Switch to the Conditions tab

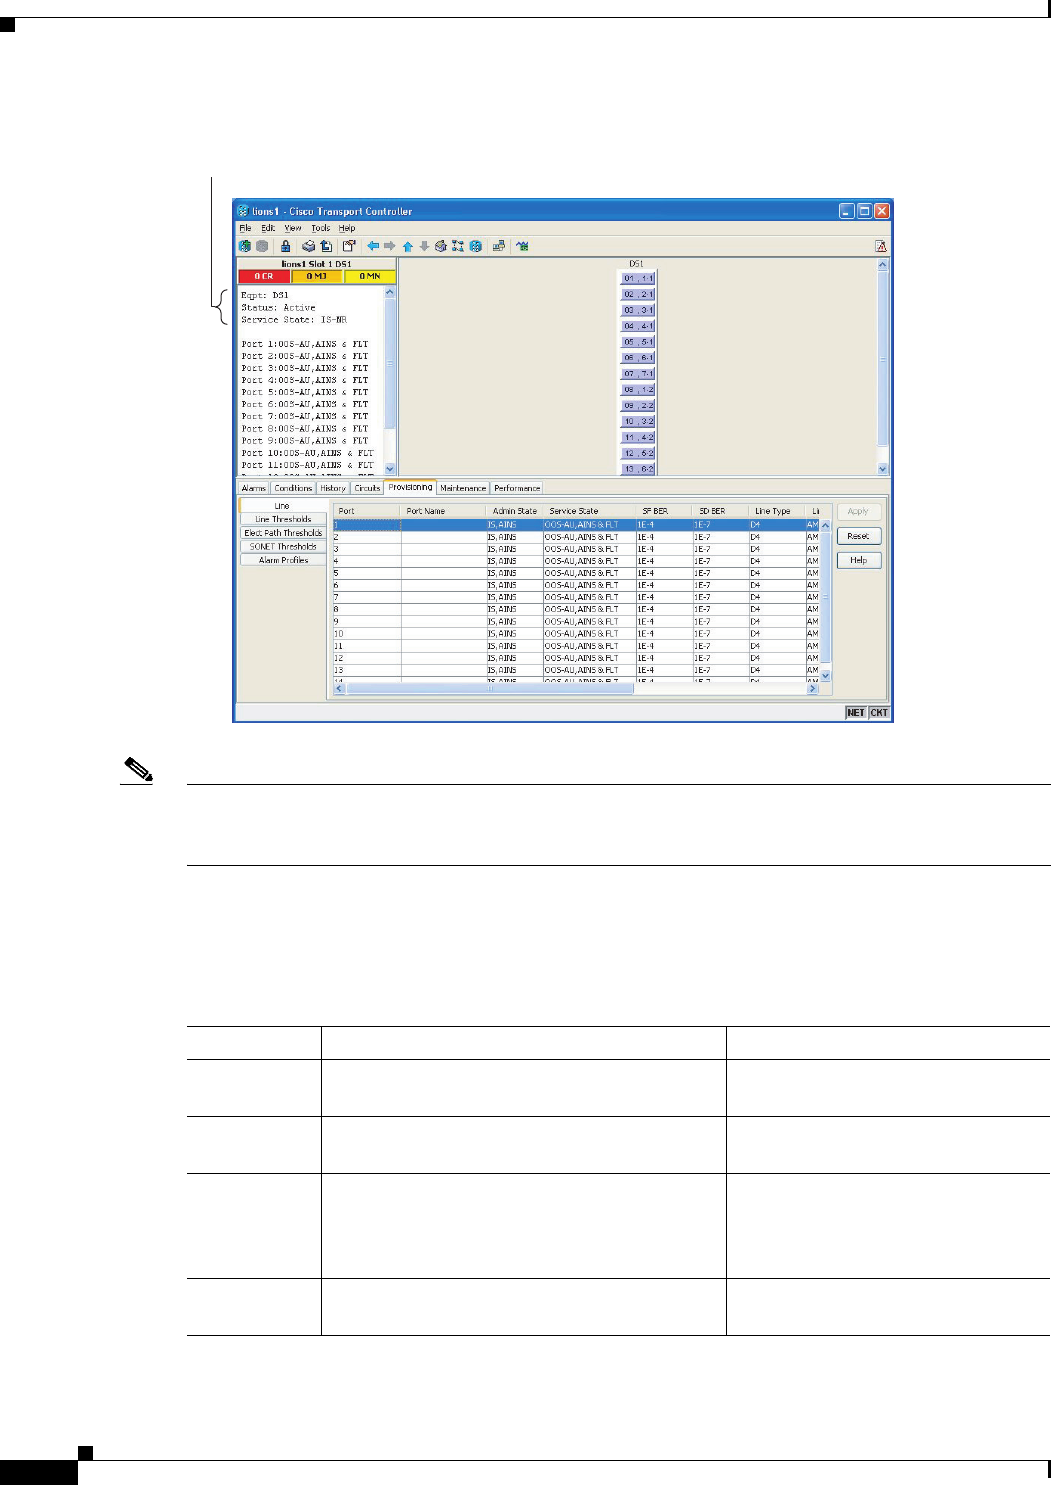point(293,488)
